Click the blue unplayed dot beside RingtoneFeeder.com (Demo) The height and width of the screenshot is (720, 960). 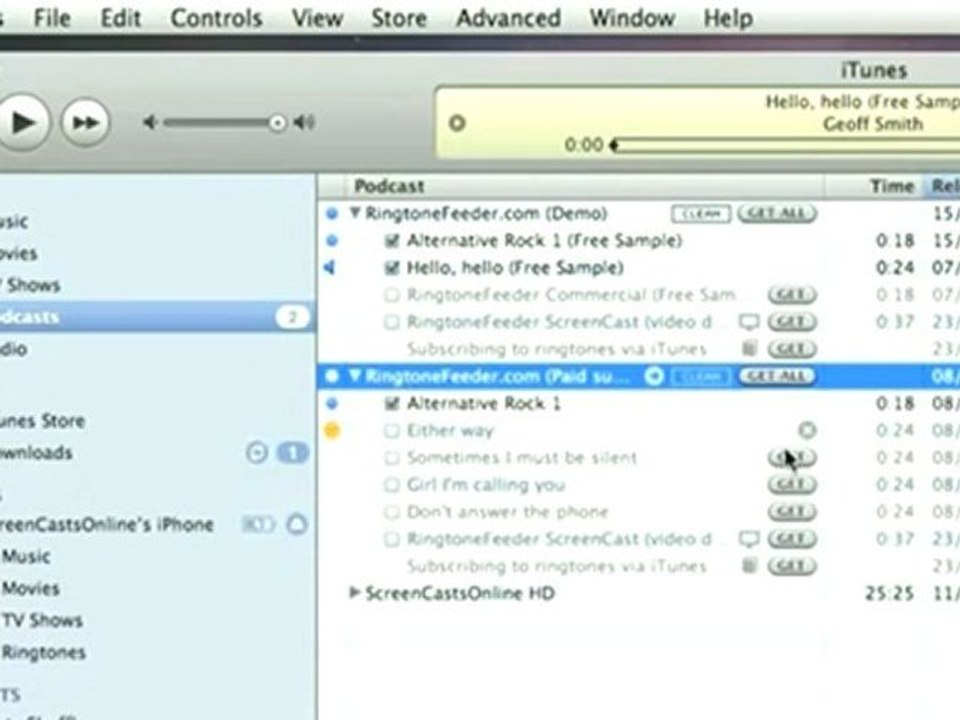tap(332, 214)
